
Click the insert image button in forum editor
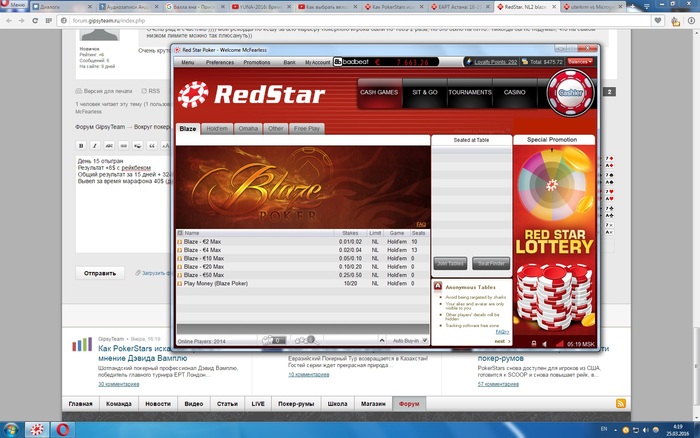coord(138,146)
